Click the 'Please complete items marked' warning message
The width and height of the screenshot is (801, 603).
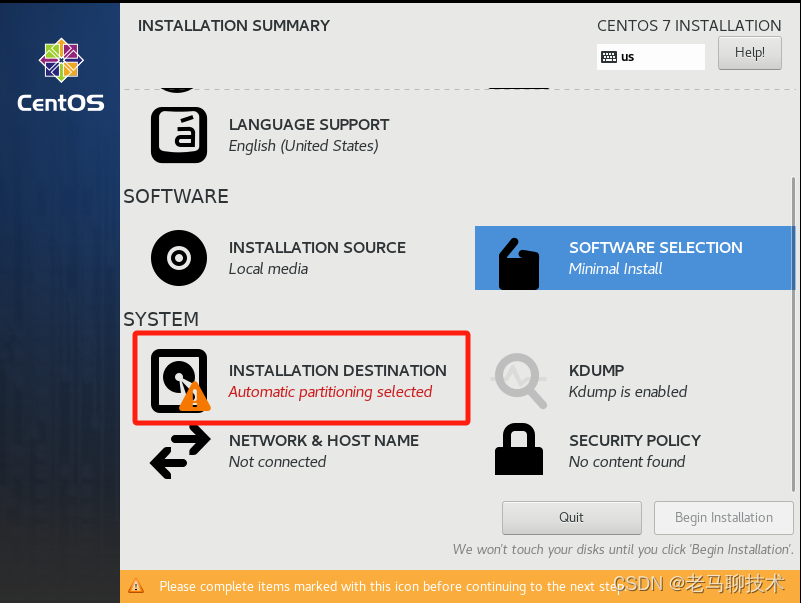click(392, 586)
